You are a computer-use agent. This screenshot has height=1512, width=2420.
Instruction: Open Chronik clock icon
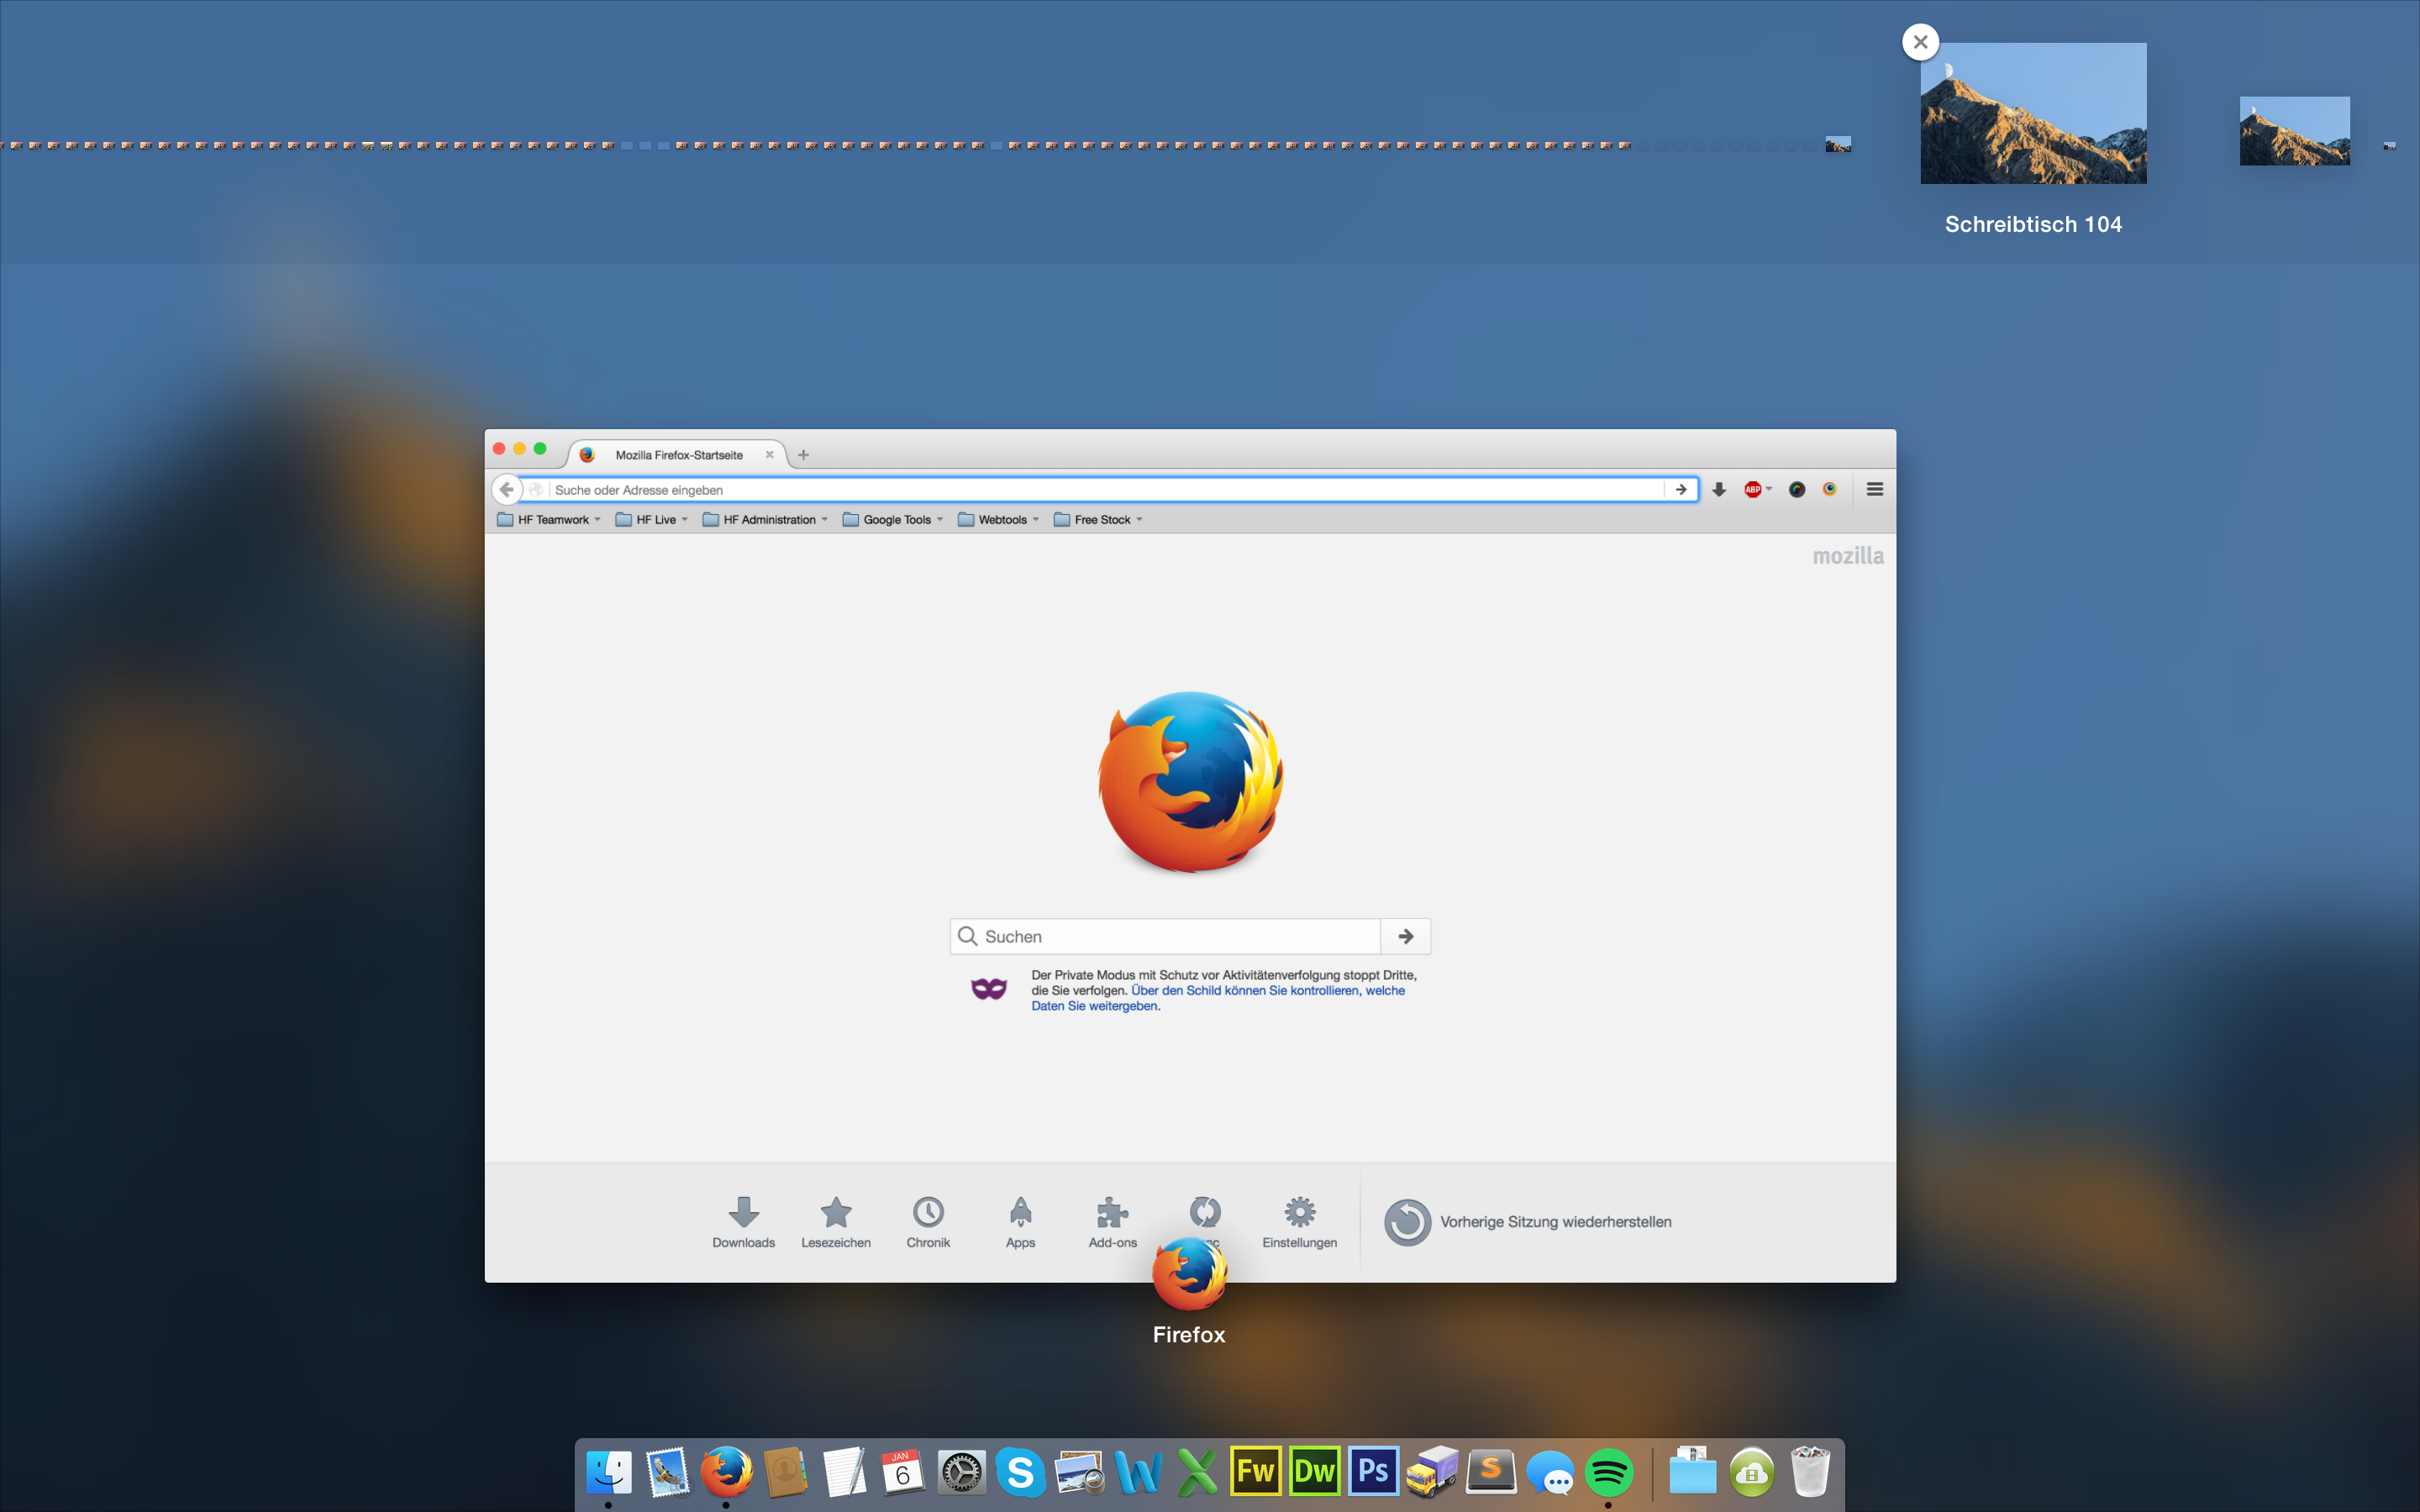928,1212
